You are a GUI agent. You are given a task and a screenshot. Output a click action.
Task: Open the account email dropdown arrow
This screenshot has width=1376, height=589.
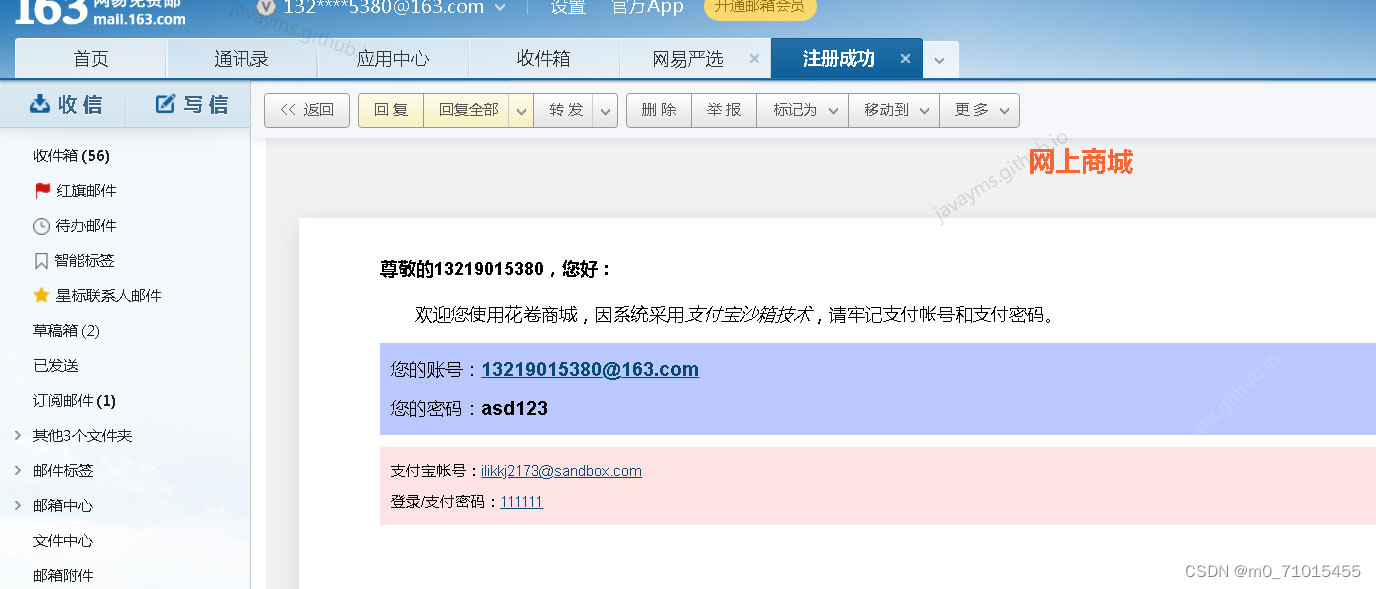(x=502, y=8)
